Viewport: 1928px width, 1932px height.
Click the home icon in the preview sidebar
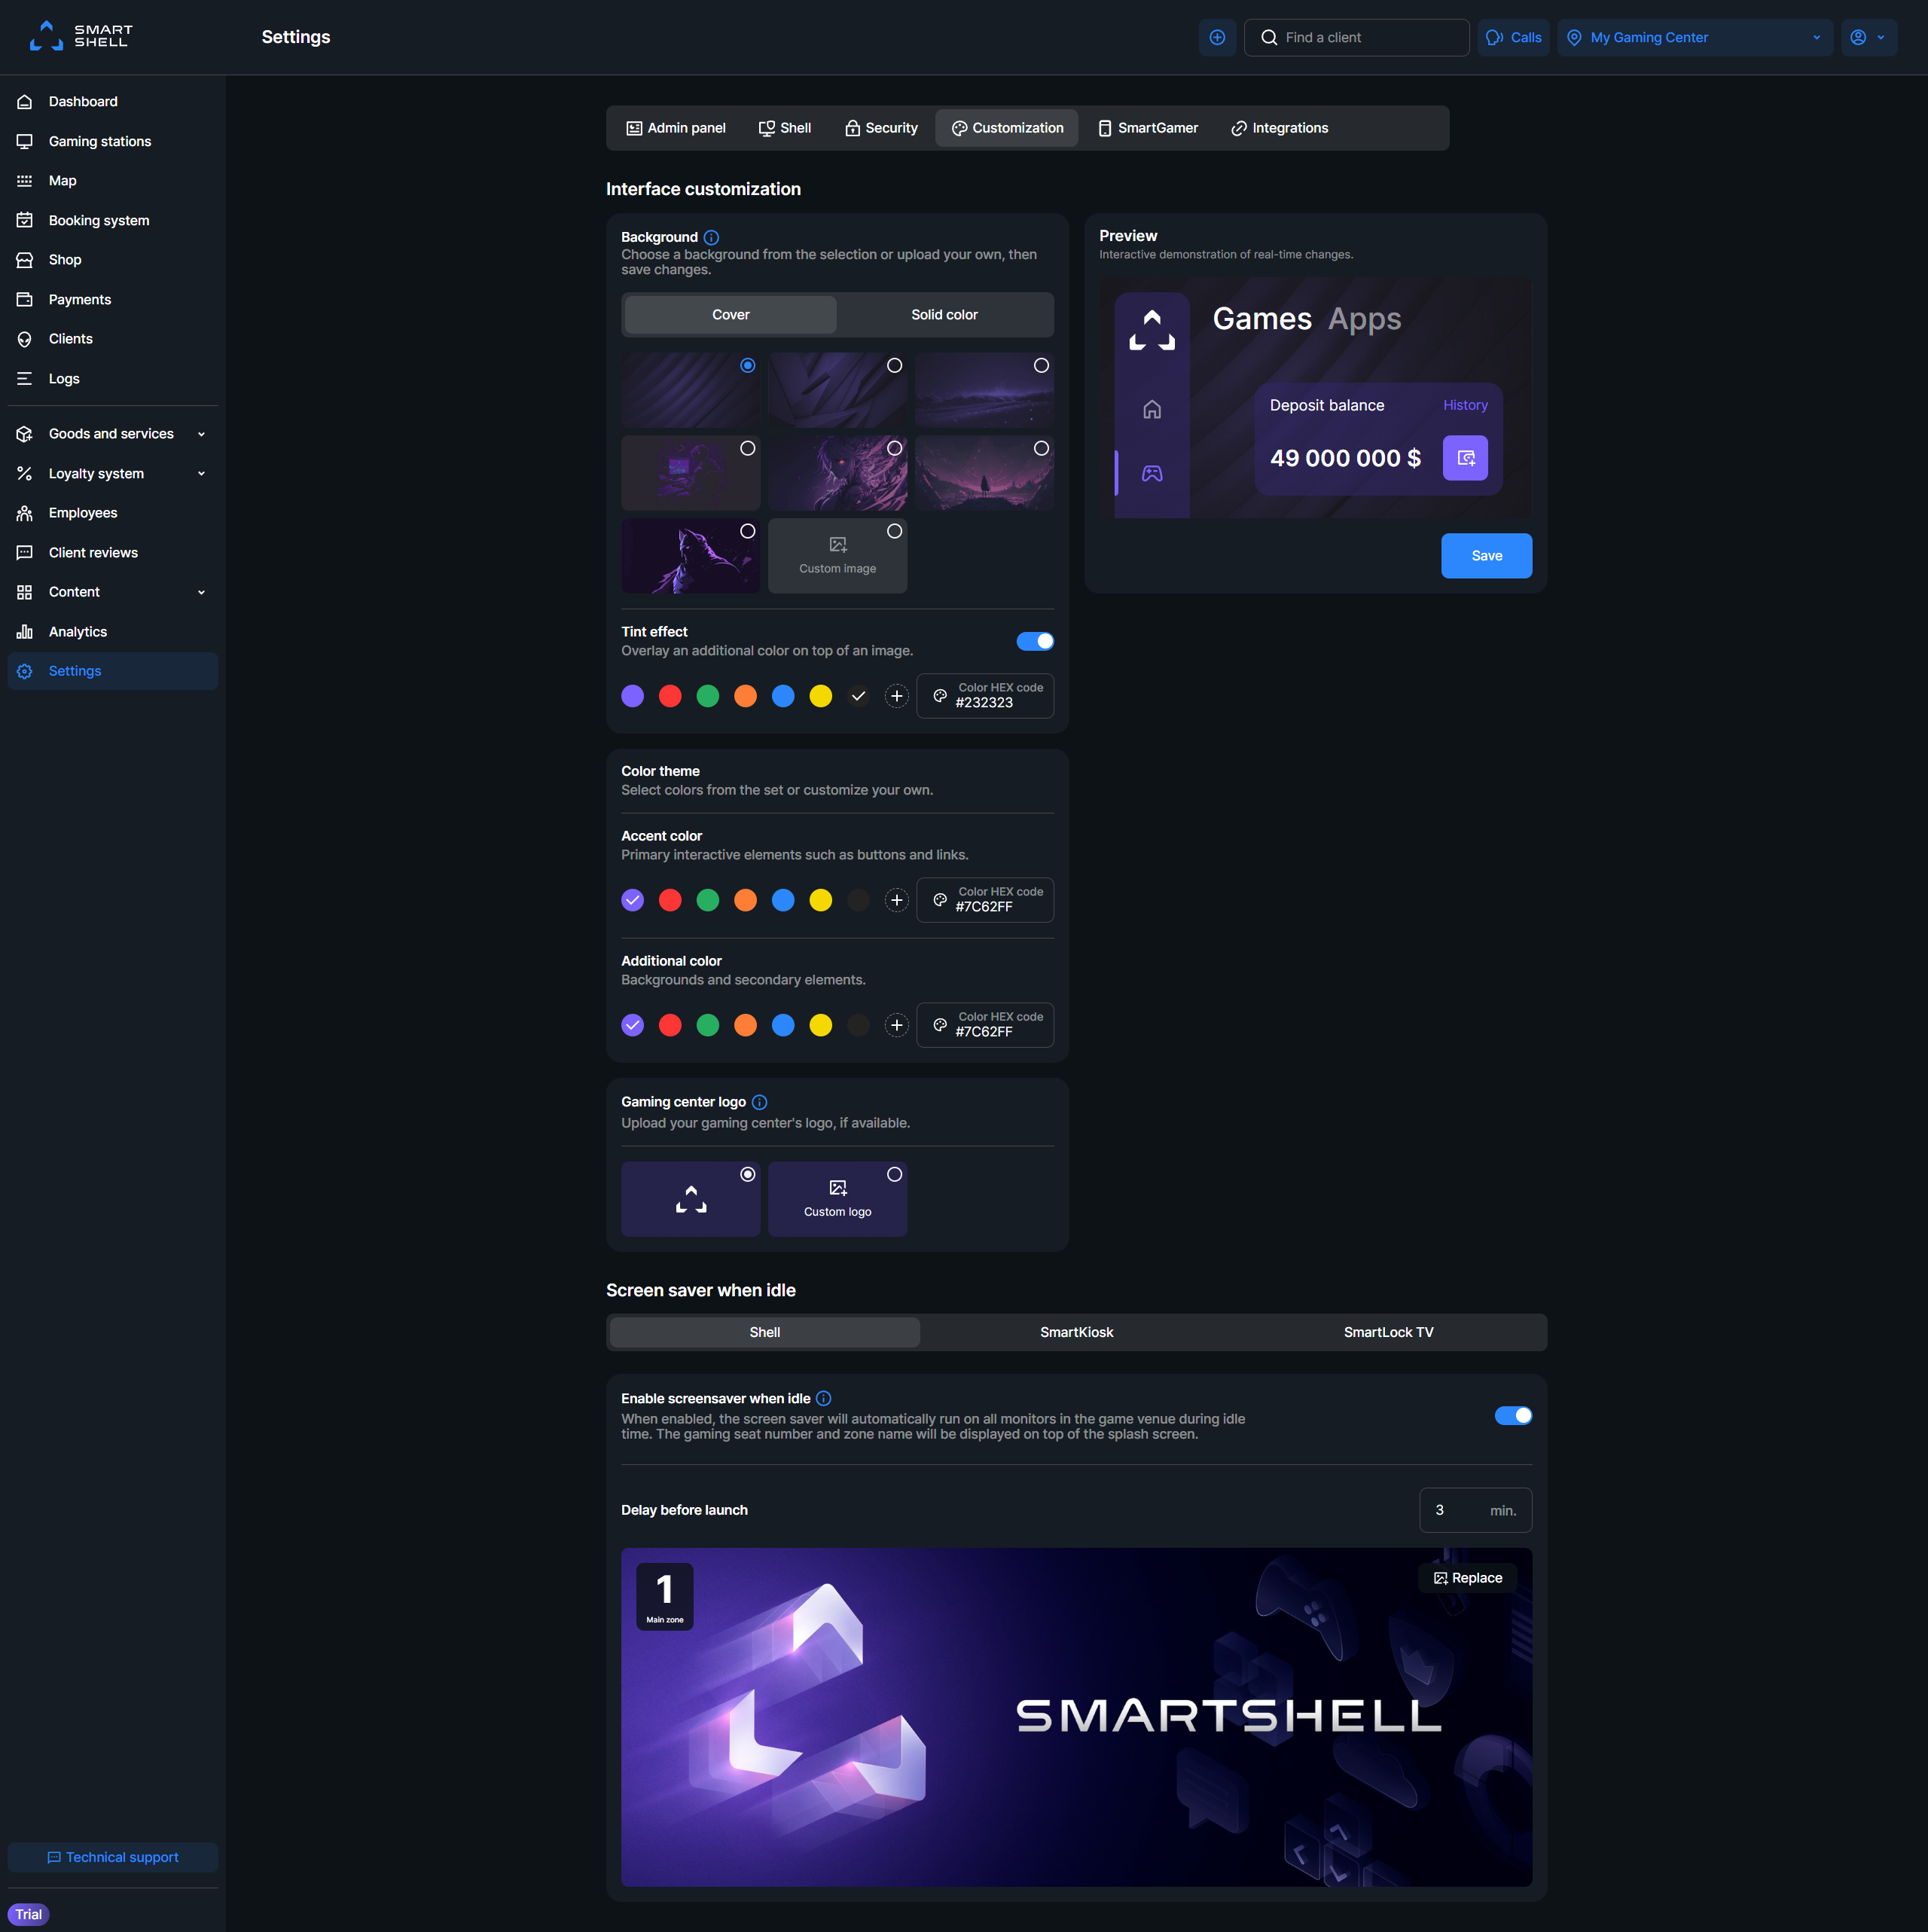(x=1152, y=409)
